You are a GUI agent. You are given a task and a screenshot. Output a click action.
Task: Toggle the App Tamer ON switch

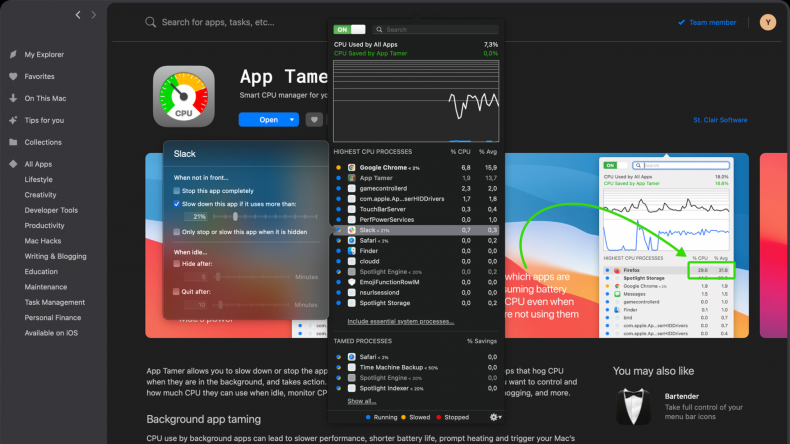(x=349, y=29)
